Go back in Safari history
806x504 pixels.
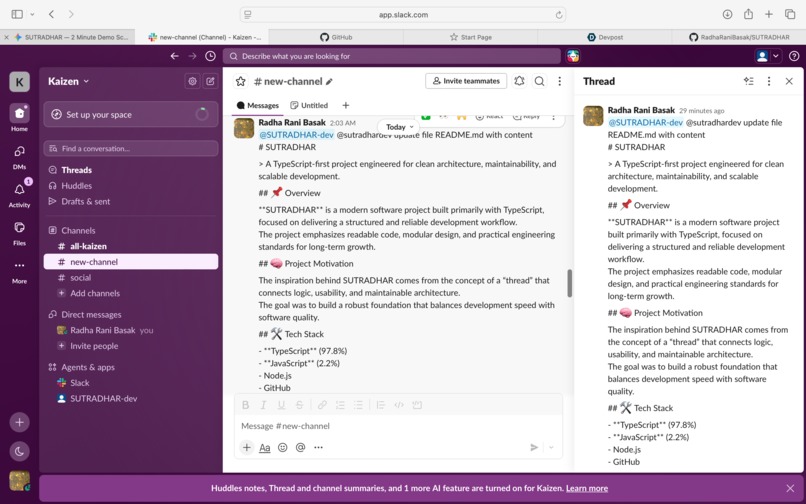click(51, 14)
